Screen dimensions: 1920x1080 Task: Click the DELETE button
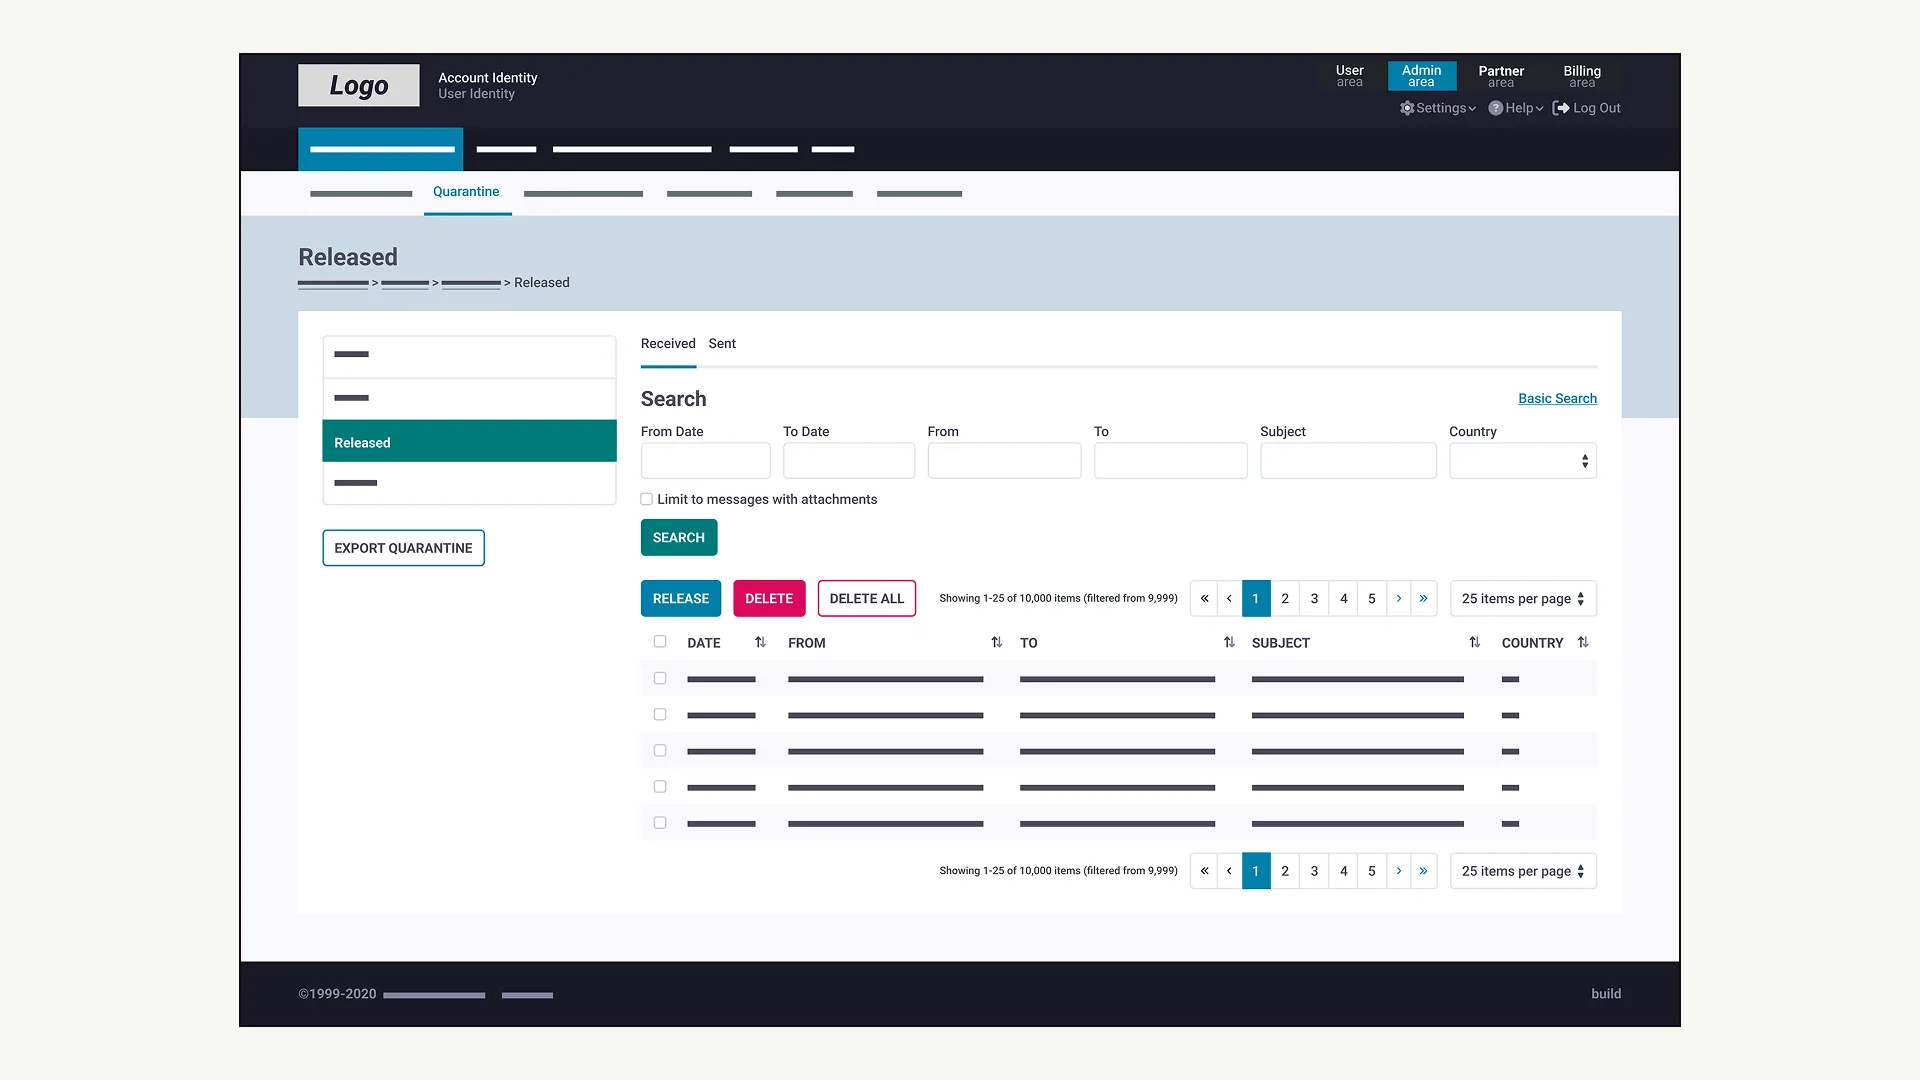[x=769, y=598]
